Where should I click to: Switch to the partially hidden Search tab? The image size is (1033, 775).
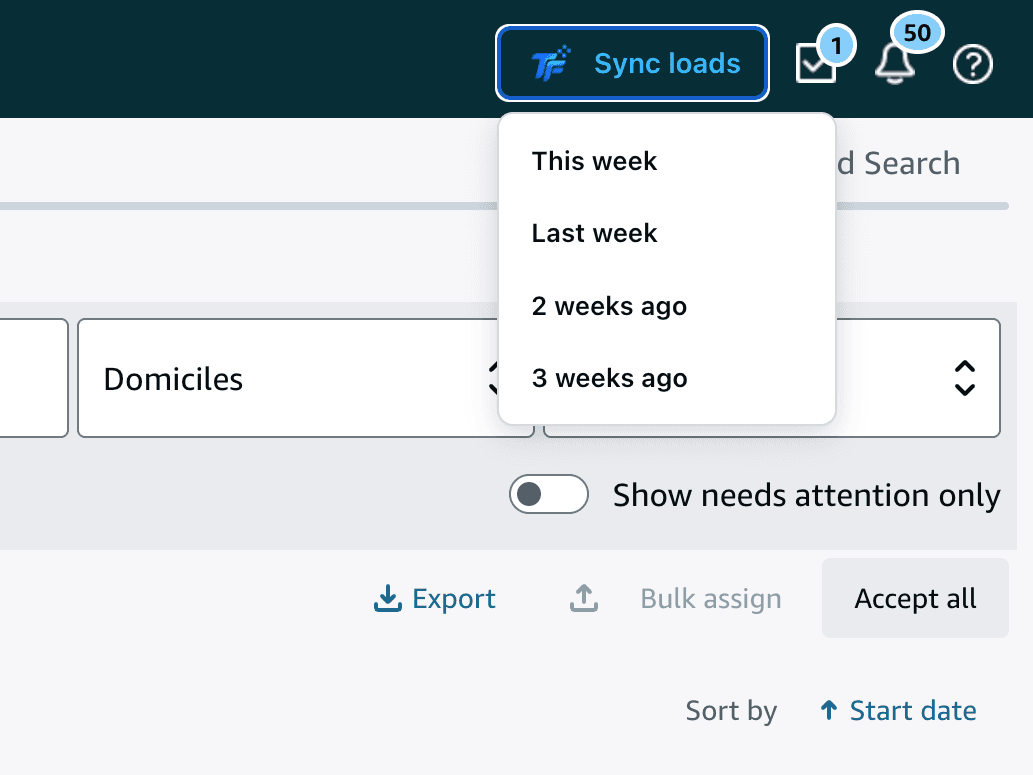click(x=899, y=163)
